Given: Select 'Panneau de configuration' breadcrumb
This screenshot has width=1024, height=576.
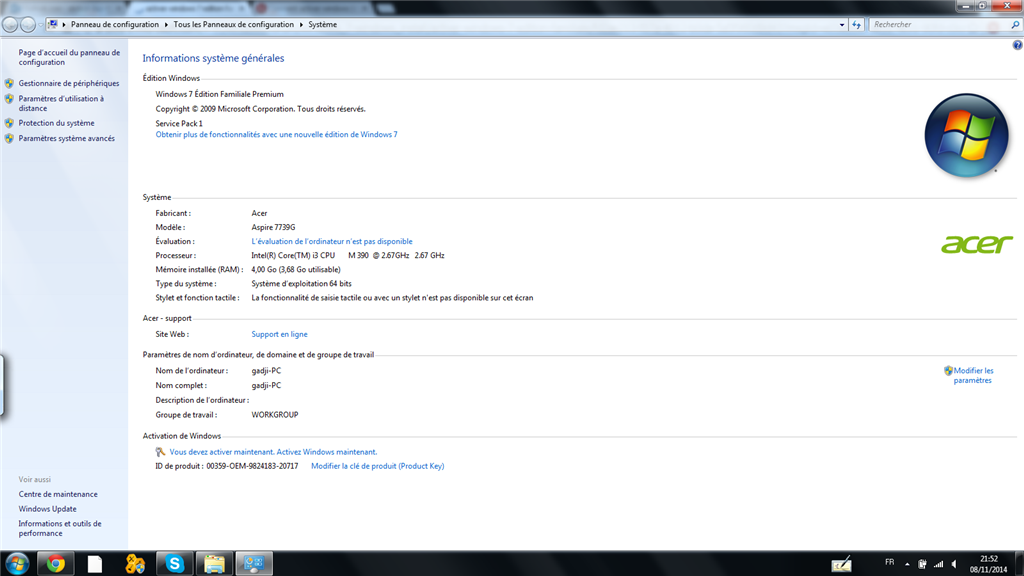Looking at the screenshot, I should [x=115, y=25].
